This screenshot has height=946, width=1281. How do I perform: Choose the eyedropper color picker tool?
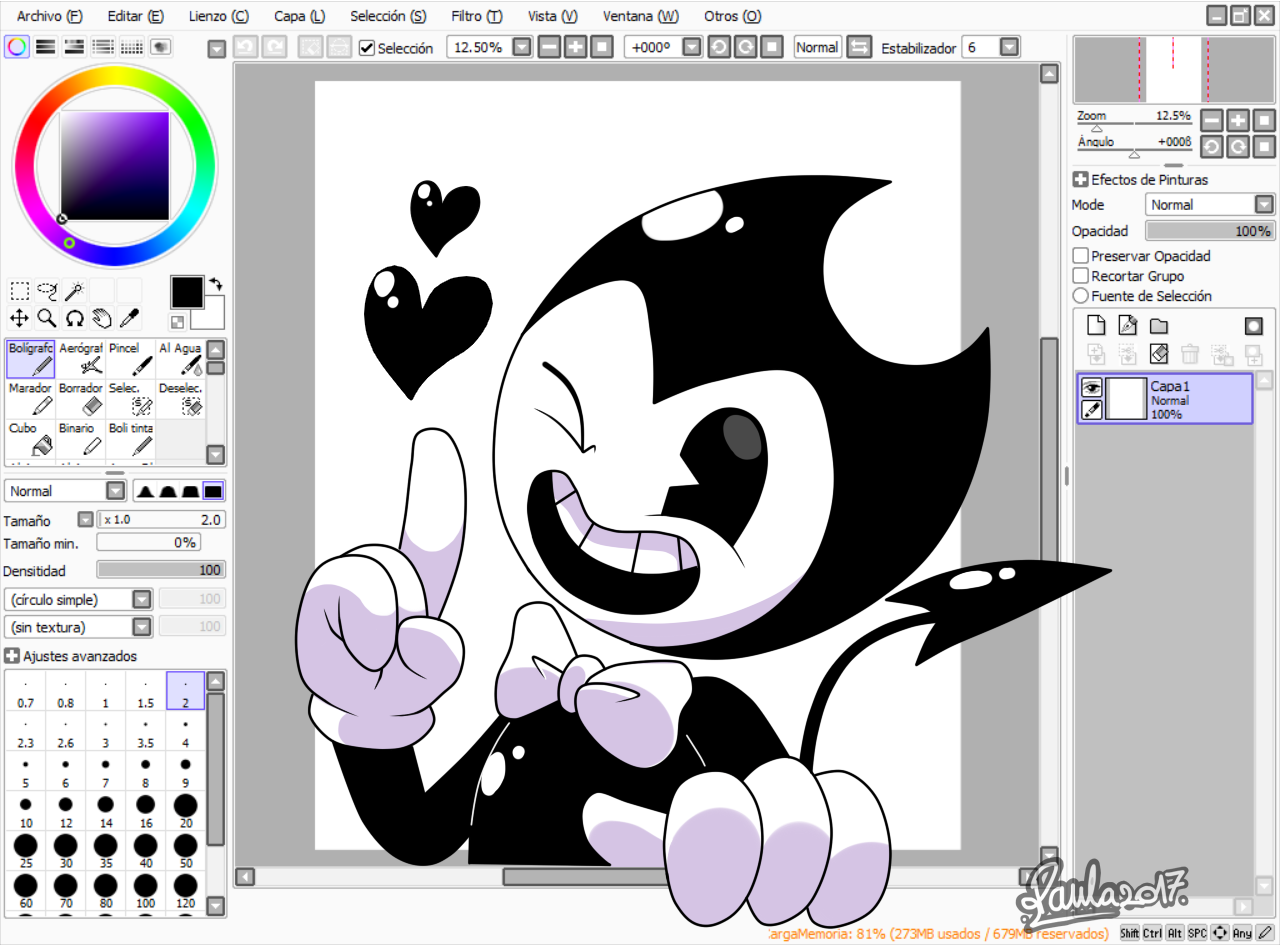click(129, 318)
